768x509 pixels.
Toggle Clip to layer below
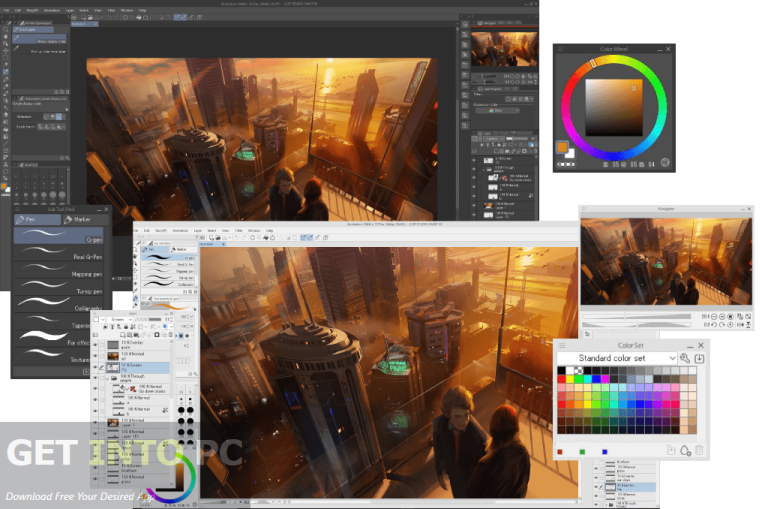(105, 327)
